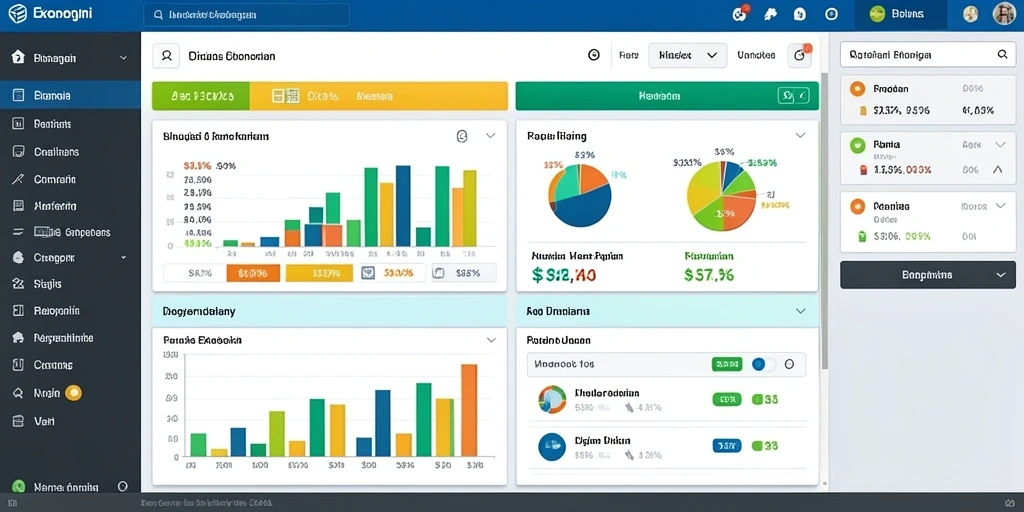The width and height of the screenshot is (1024, 512).
Task: Toggle the check icon on the green banner
Action: coord(793,96)
